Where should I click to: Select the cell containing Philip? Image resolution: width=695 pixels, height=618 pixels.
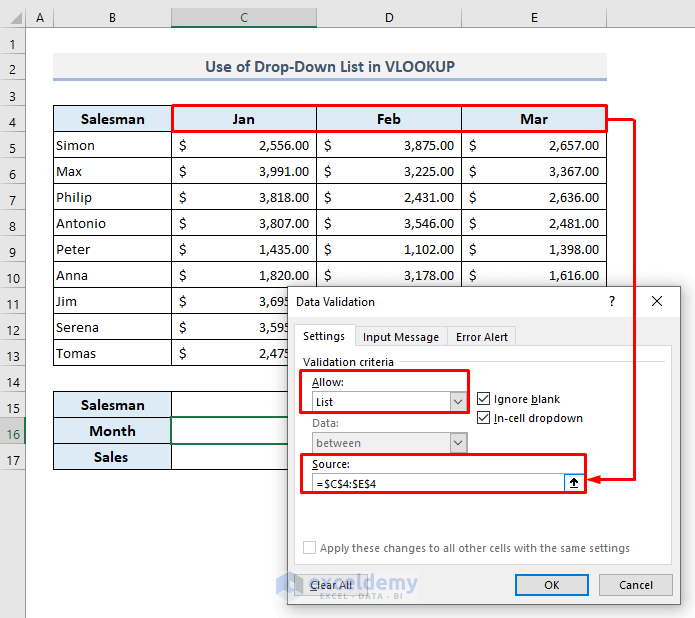pos(113,197)
